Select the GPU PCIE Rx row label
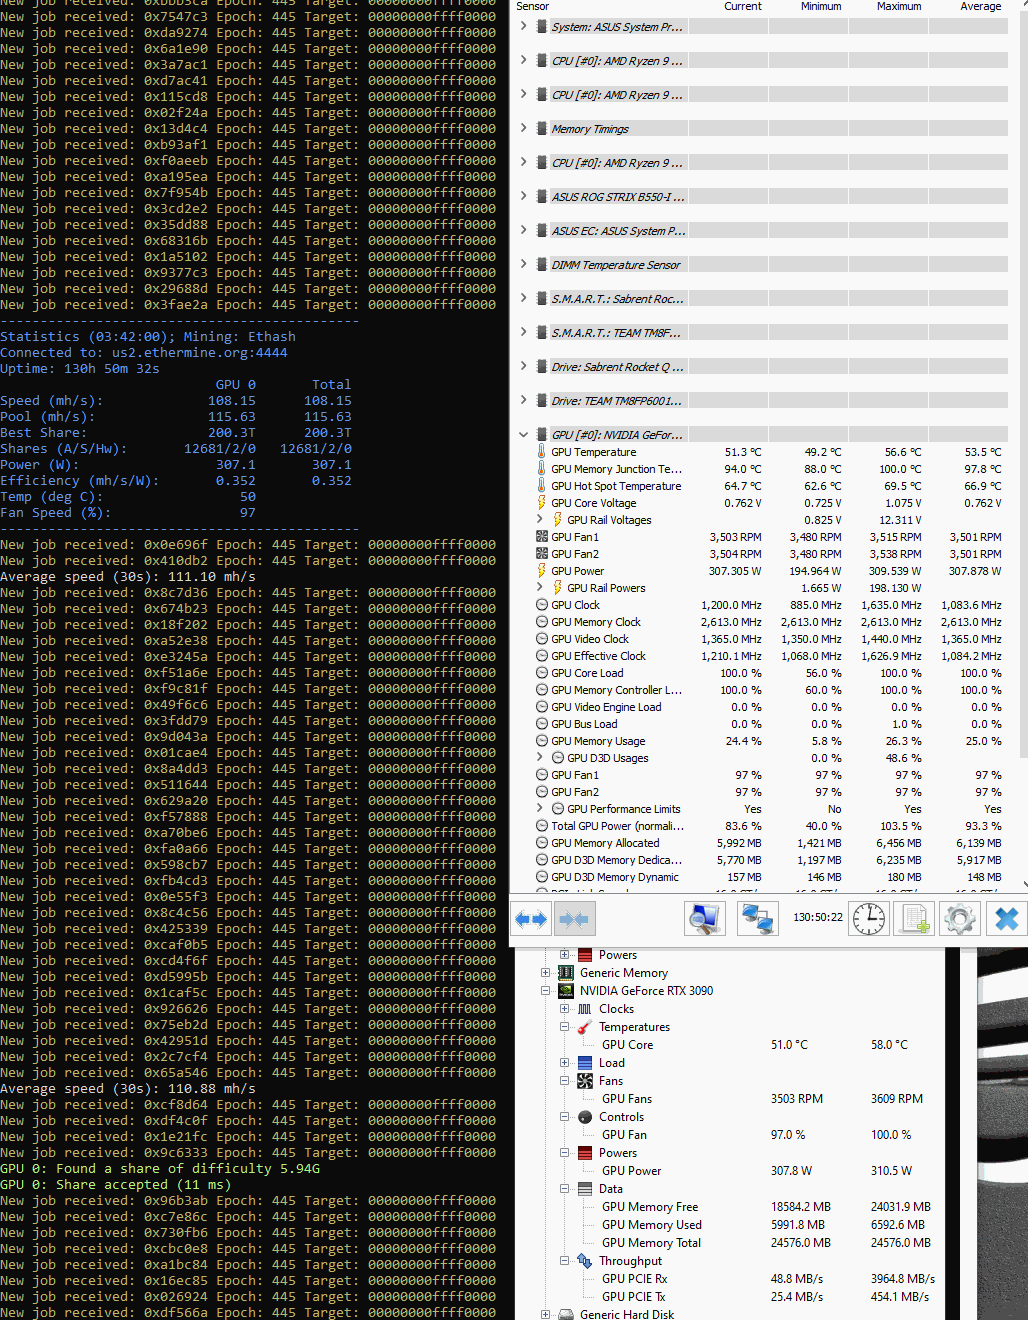This screenshot has width=1028, height=1320. (634, 1279)
